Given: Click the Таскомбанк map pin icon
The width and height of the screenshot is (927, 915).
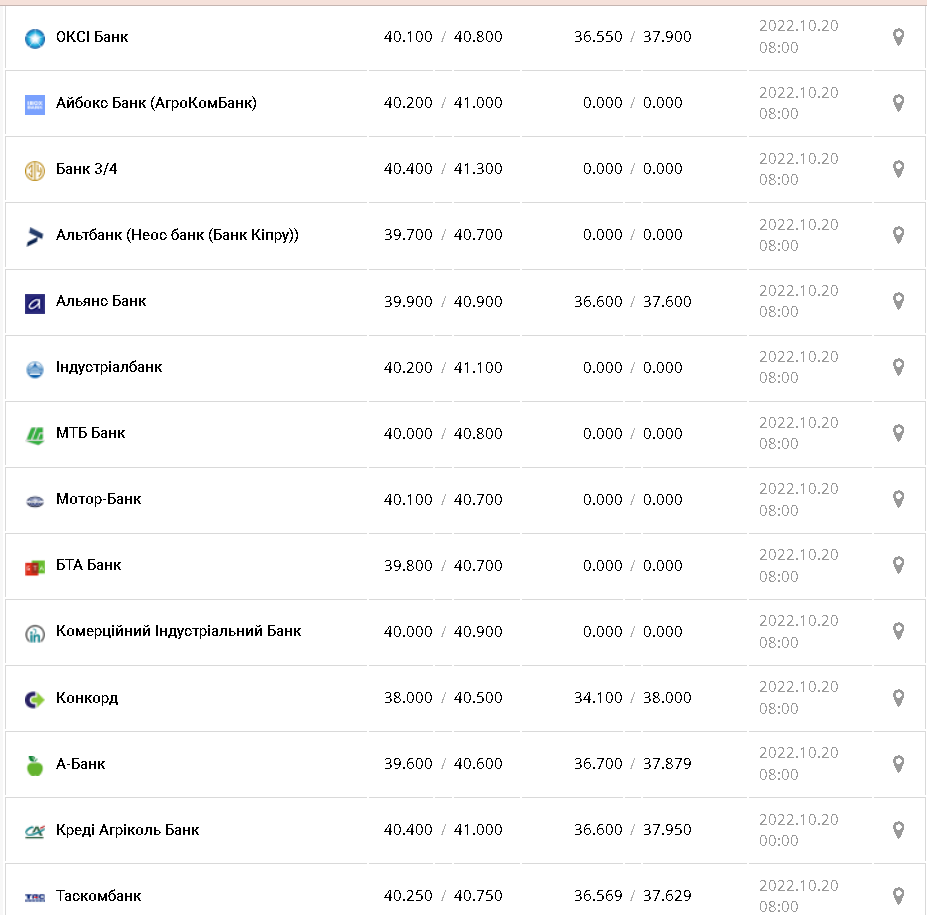Looking at the screenshot, I should coord(898,895).
